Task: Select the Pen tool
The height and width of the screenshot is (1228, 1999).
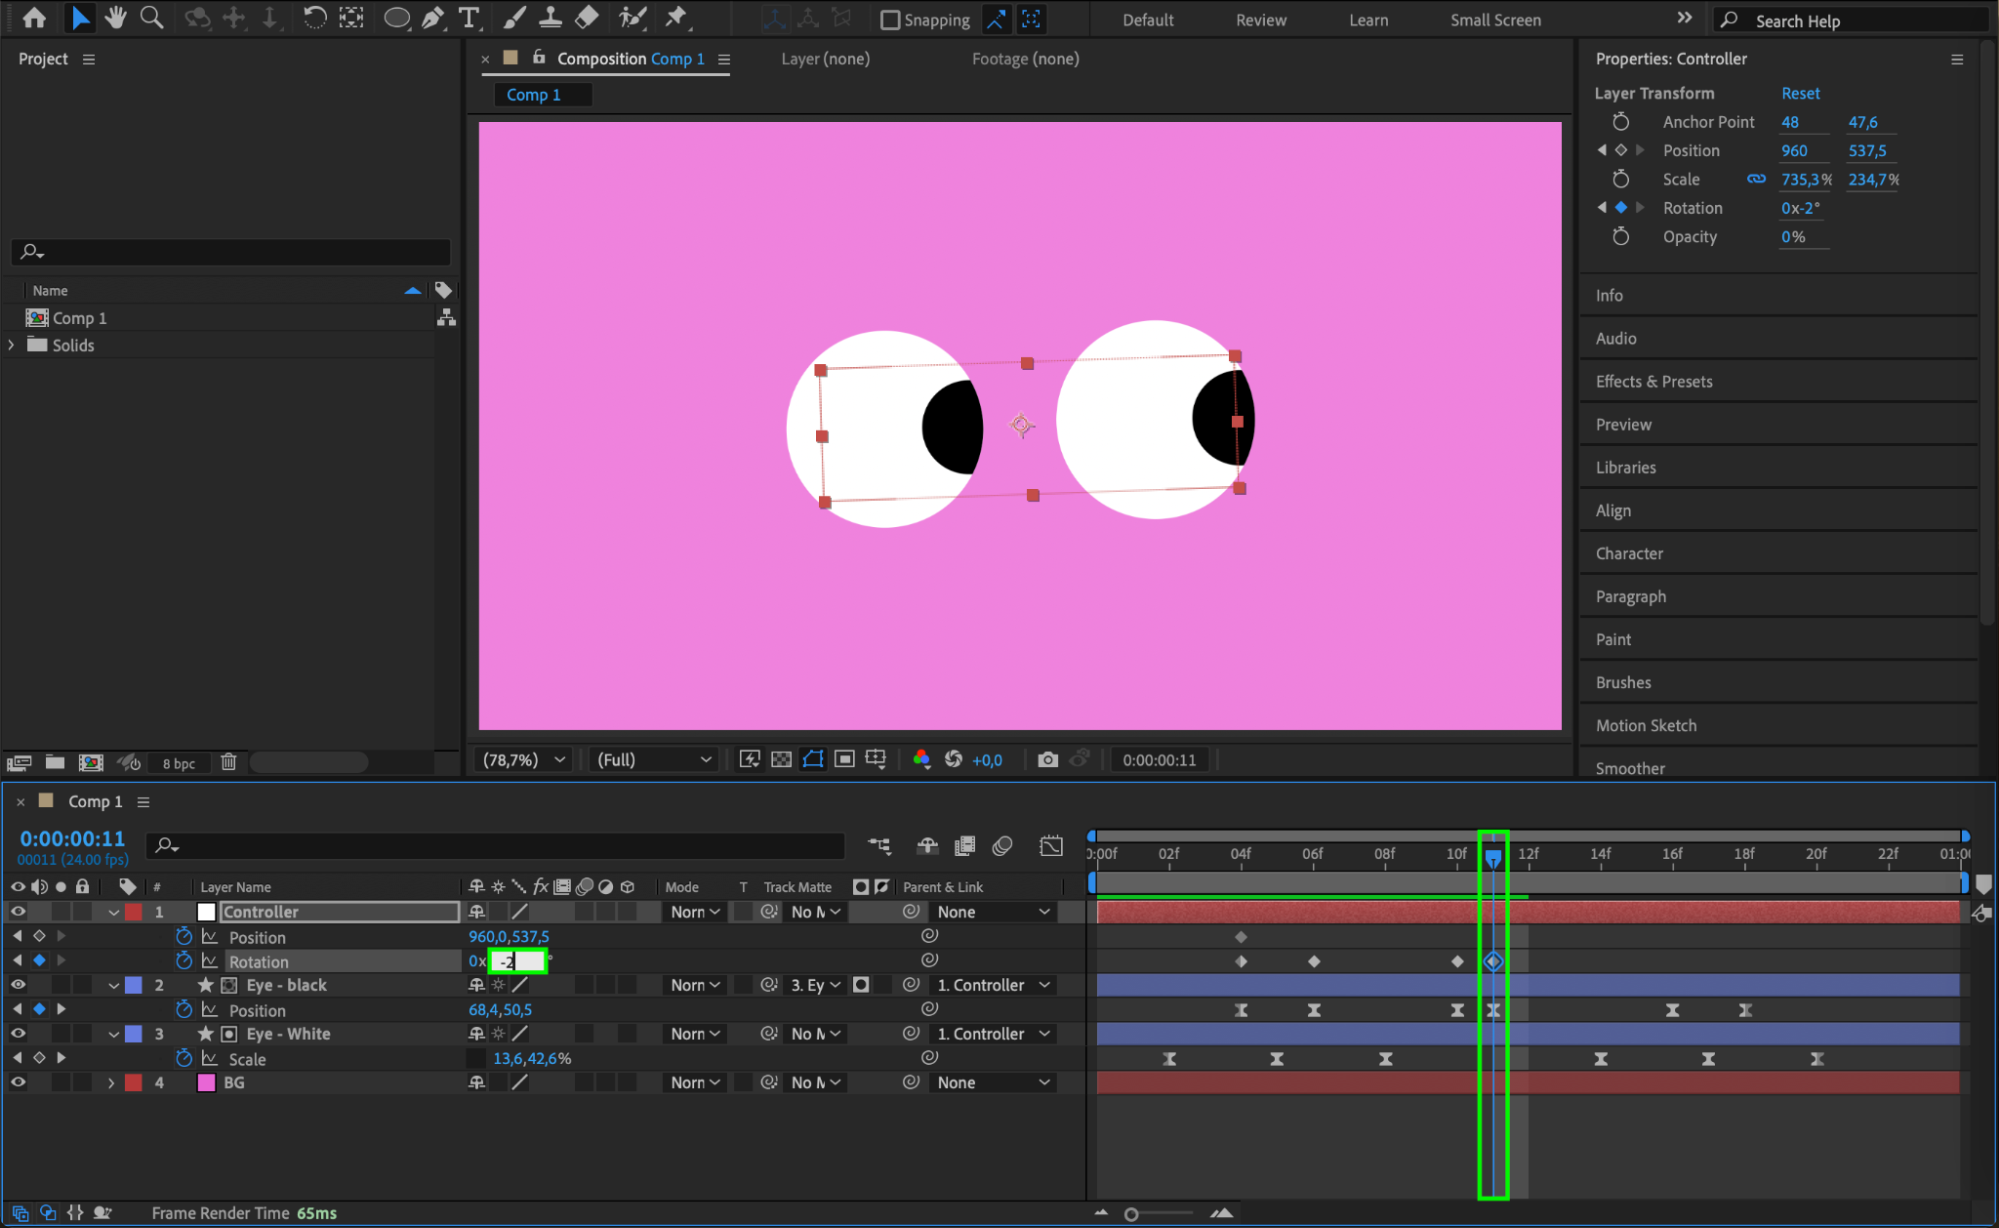Action: pyautogui.click(x=433, y=17)
